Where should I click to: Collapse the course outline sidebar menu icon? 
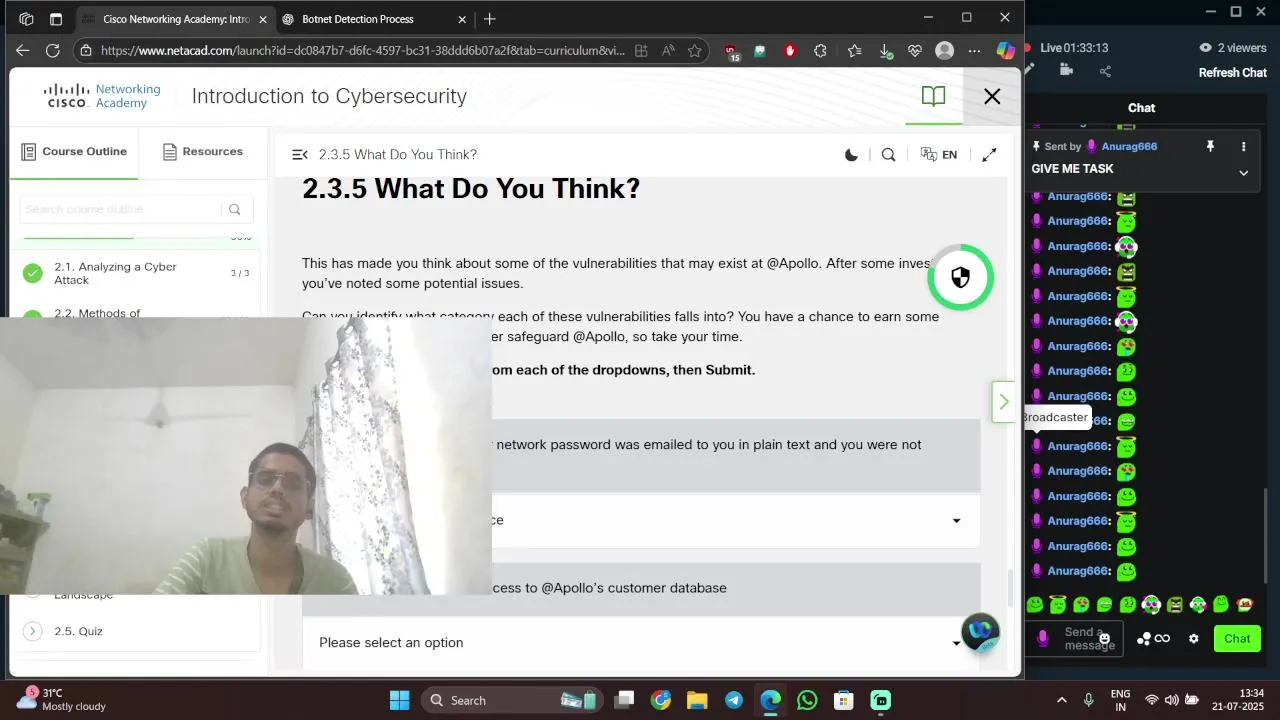[299, 155]
